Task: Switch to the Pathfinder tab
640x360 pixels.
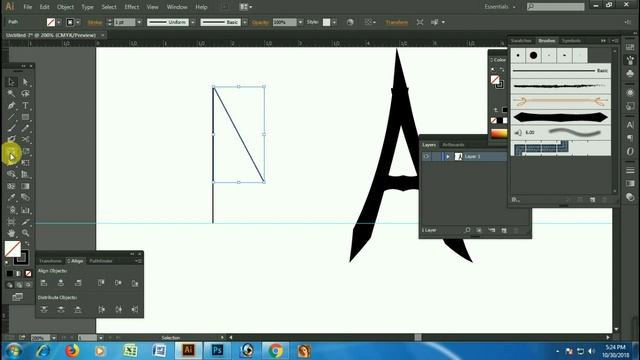Action: point(101,261)
